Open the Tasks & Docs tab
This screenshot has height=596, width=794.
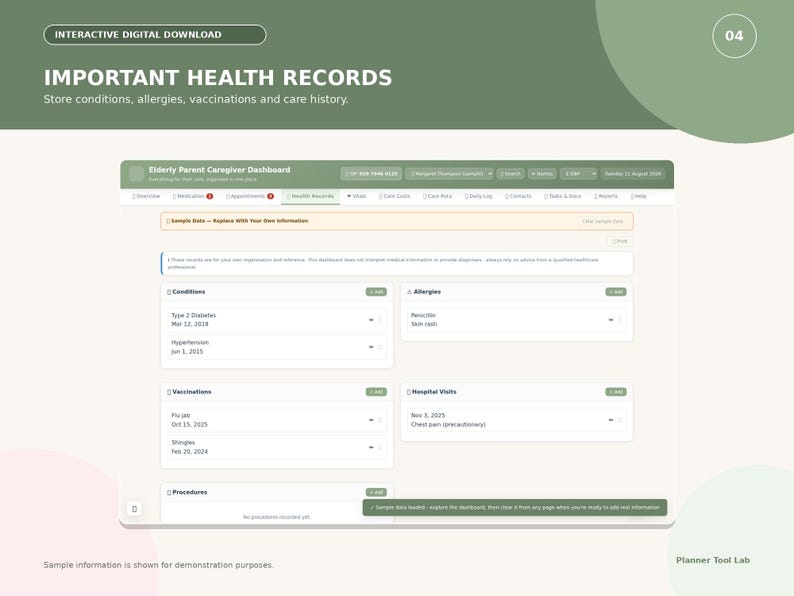click(x=563, y=196)
